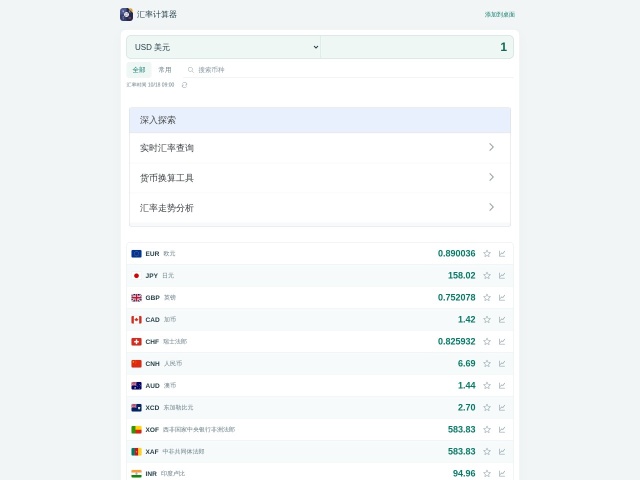
Task: Switch to the 常用 tab
Action: pos(165,70)
